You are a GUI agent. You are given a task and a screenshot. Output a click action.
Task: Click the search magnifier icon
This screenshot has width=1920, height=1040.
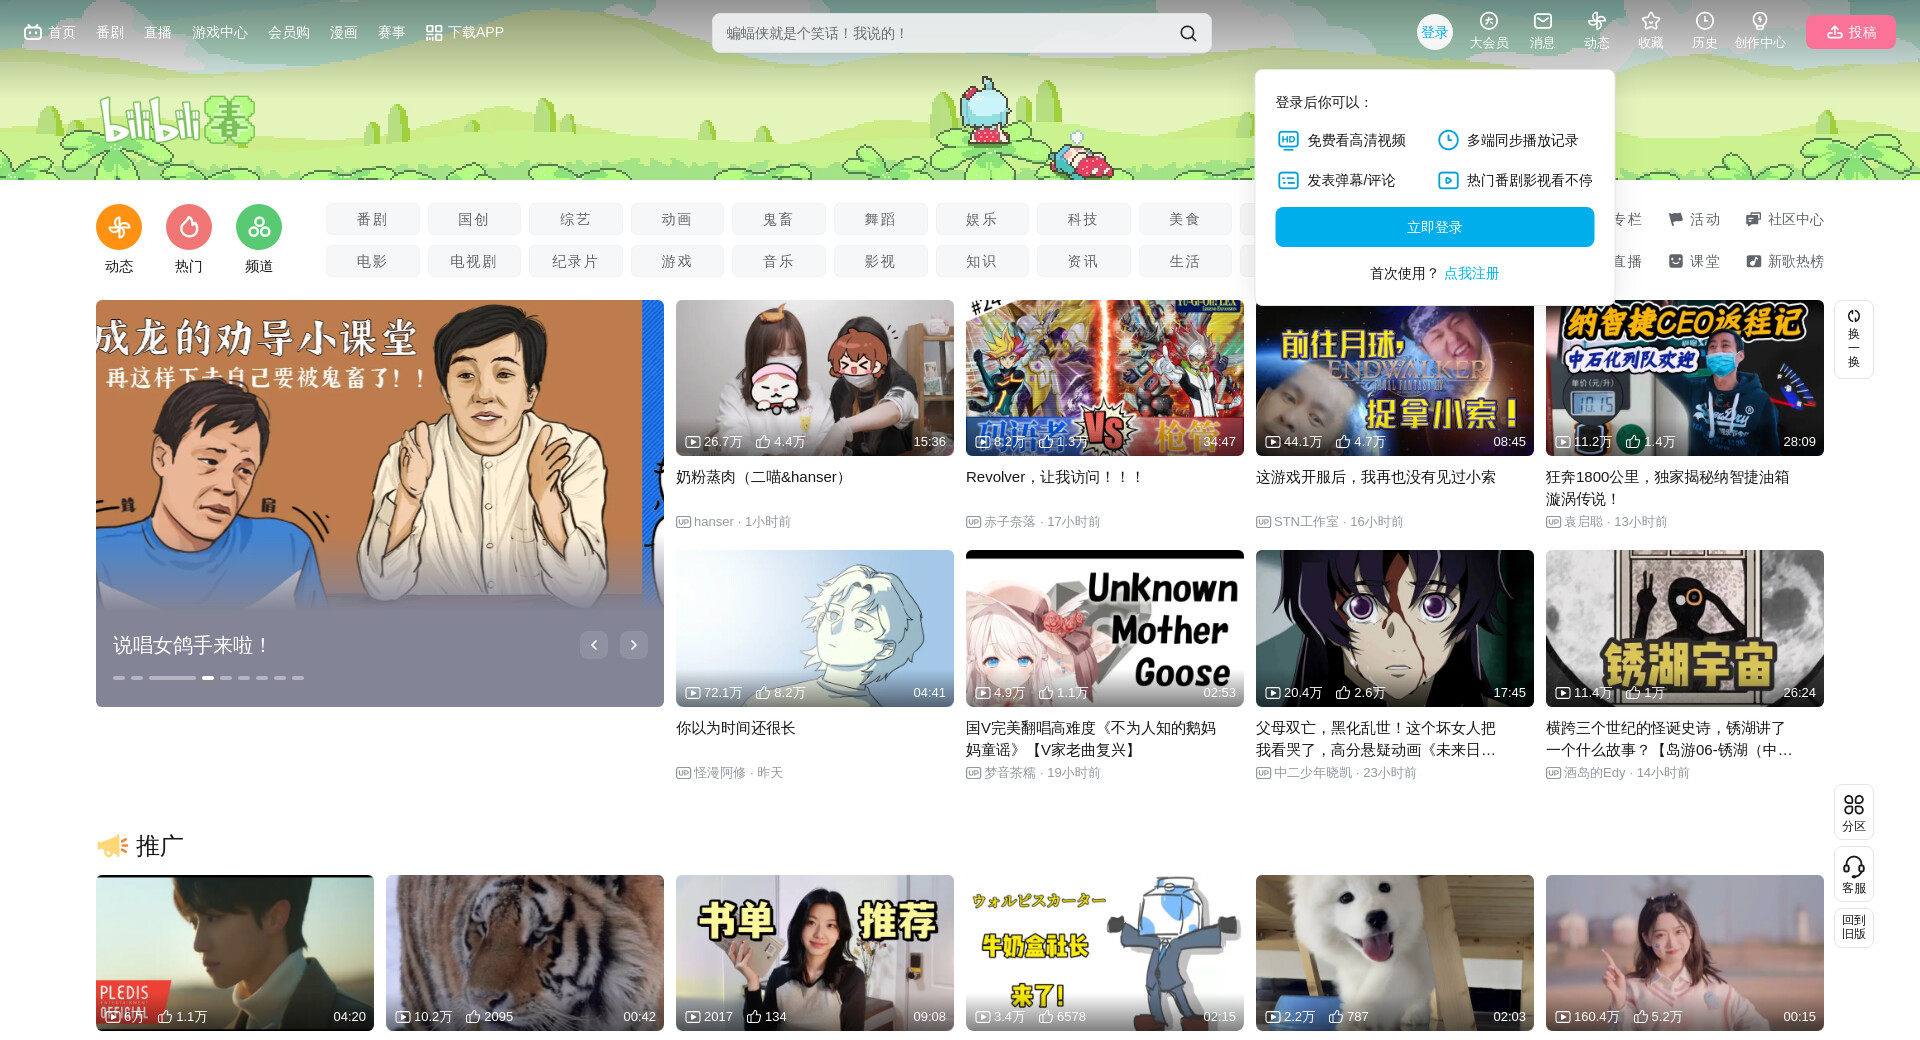(x=1188, y=33)
